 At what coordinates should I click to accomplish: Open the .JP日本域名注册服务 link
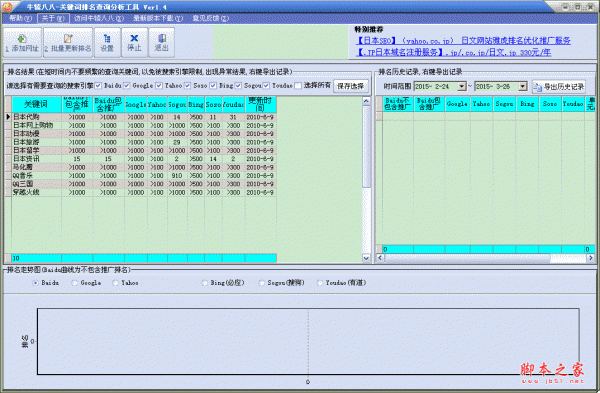pos(453,52)
